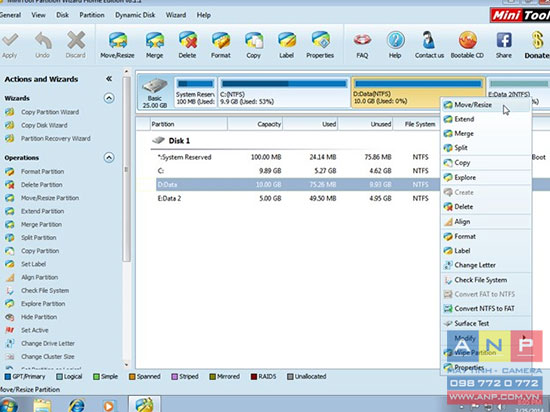Select System Reserved partition bar
The height and width of the screenshot is (412, 550).
tap(195, 93)
